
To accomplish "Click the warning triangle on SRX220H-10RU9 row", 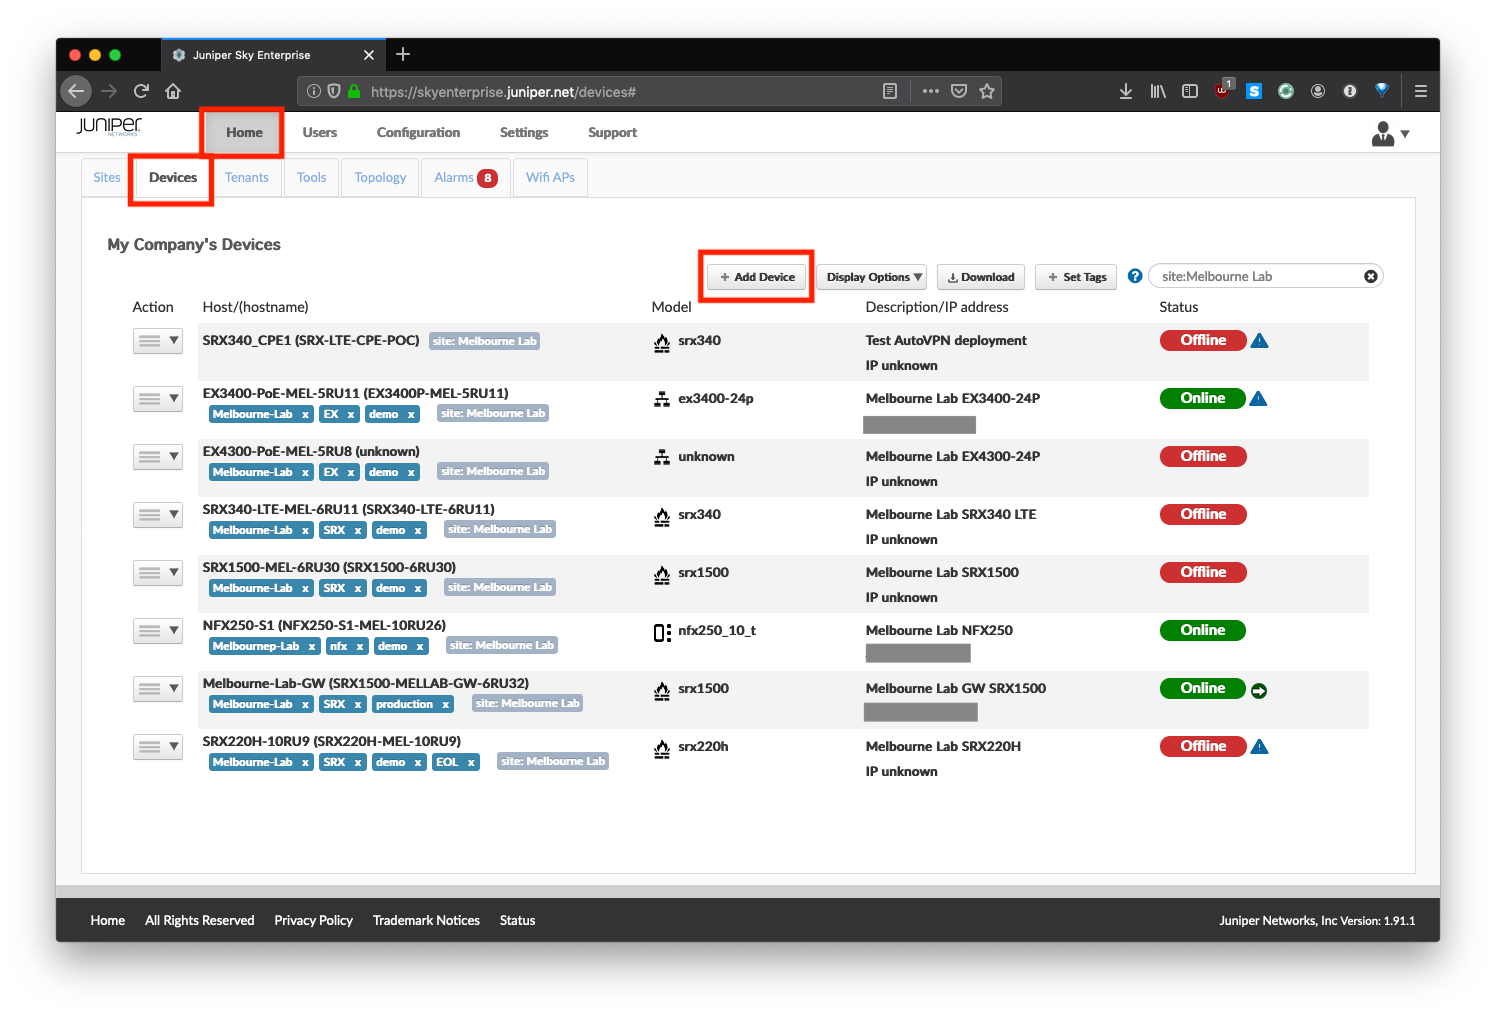I will click(x=1260, y=747).
